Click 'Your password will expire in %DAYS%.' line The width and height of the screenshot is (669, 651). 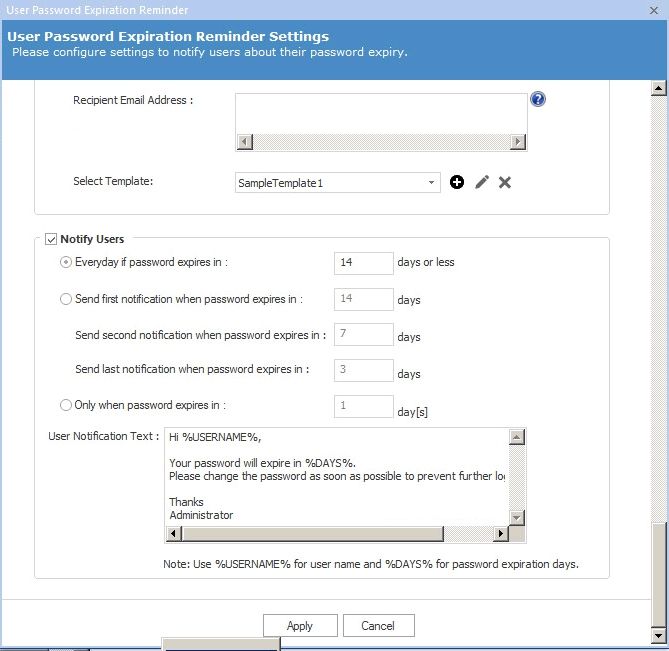coord(262,463)
